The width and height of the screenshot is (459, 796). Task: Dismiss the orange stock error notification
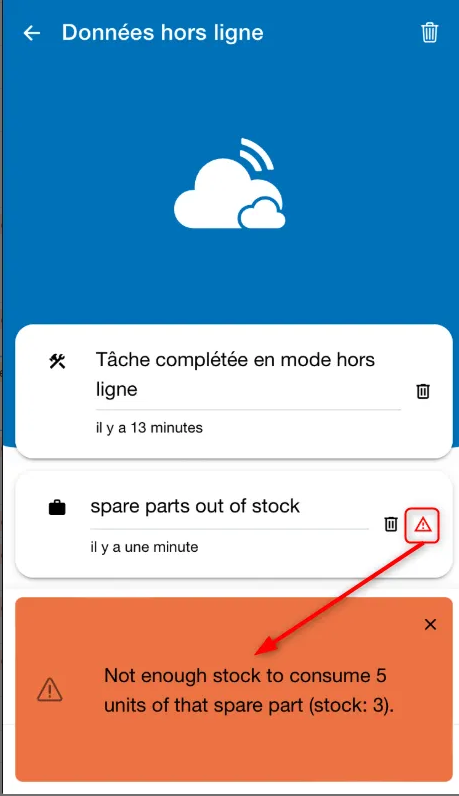[x=430, y=624]
